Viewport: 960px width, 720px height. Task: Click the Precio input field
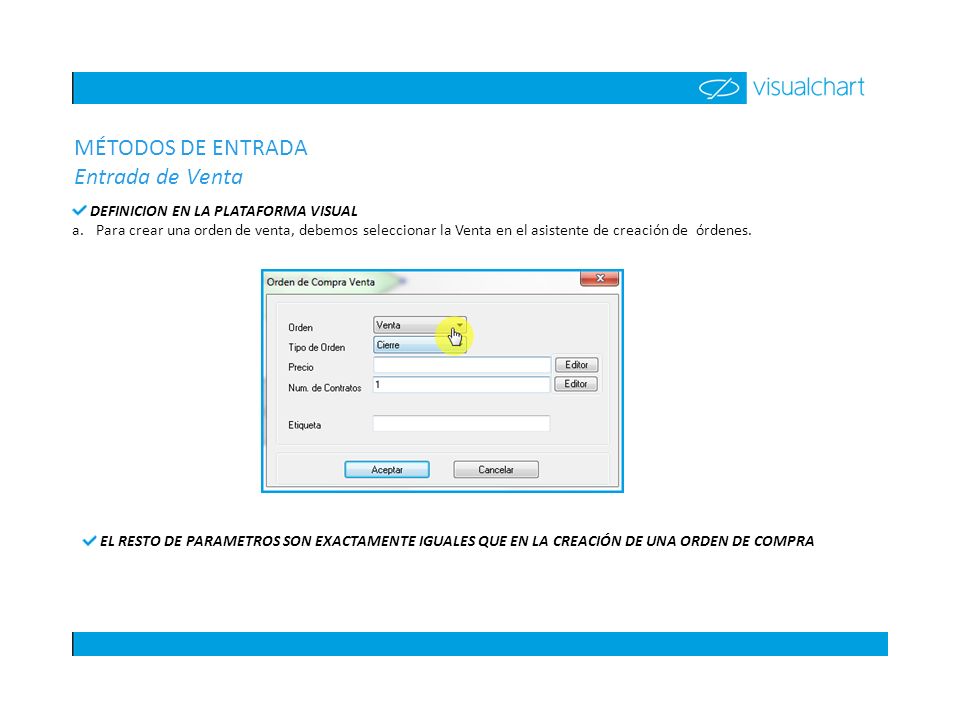462,366
